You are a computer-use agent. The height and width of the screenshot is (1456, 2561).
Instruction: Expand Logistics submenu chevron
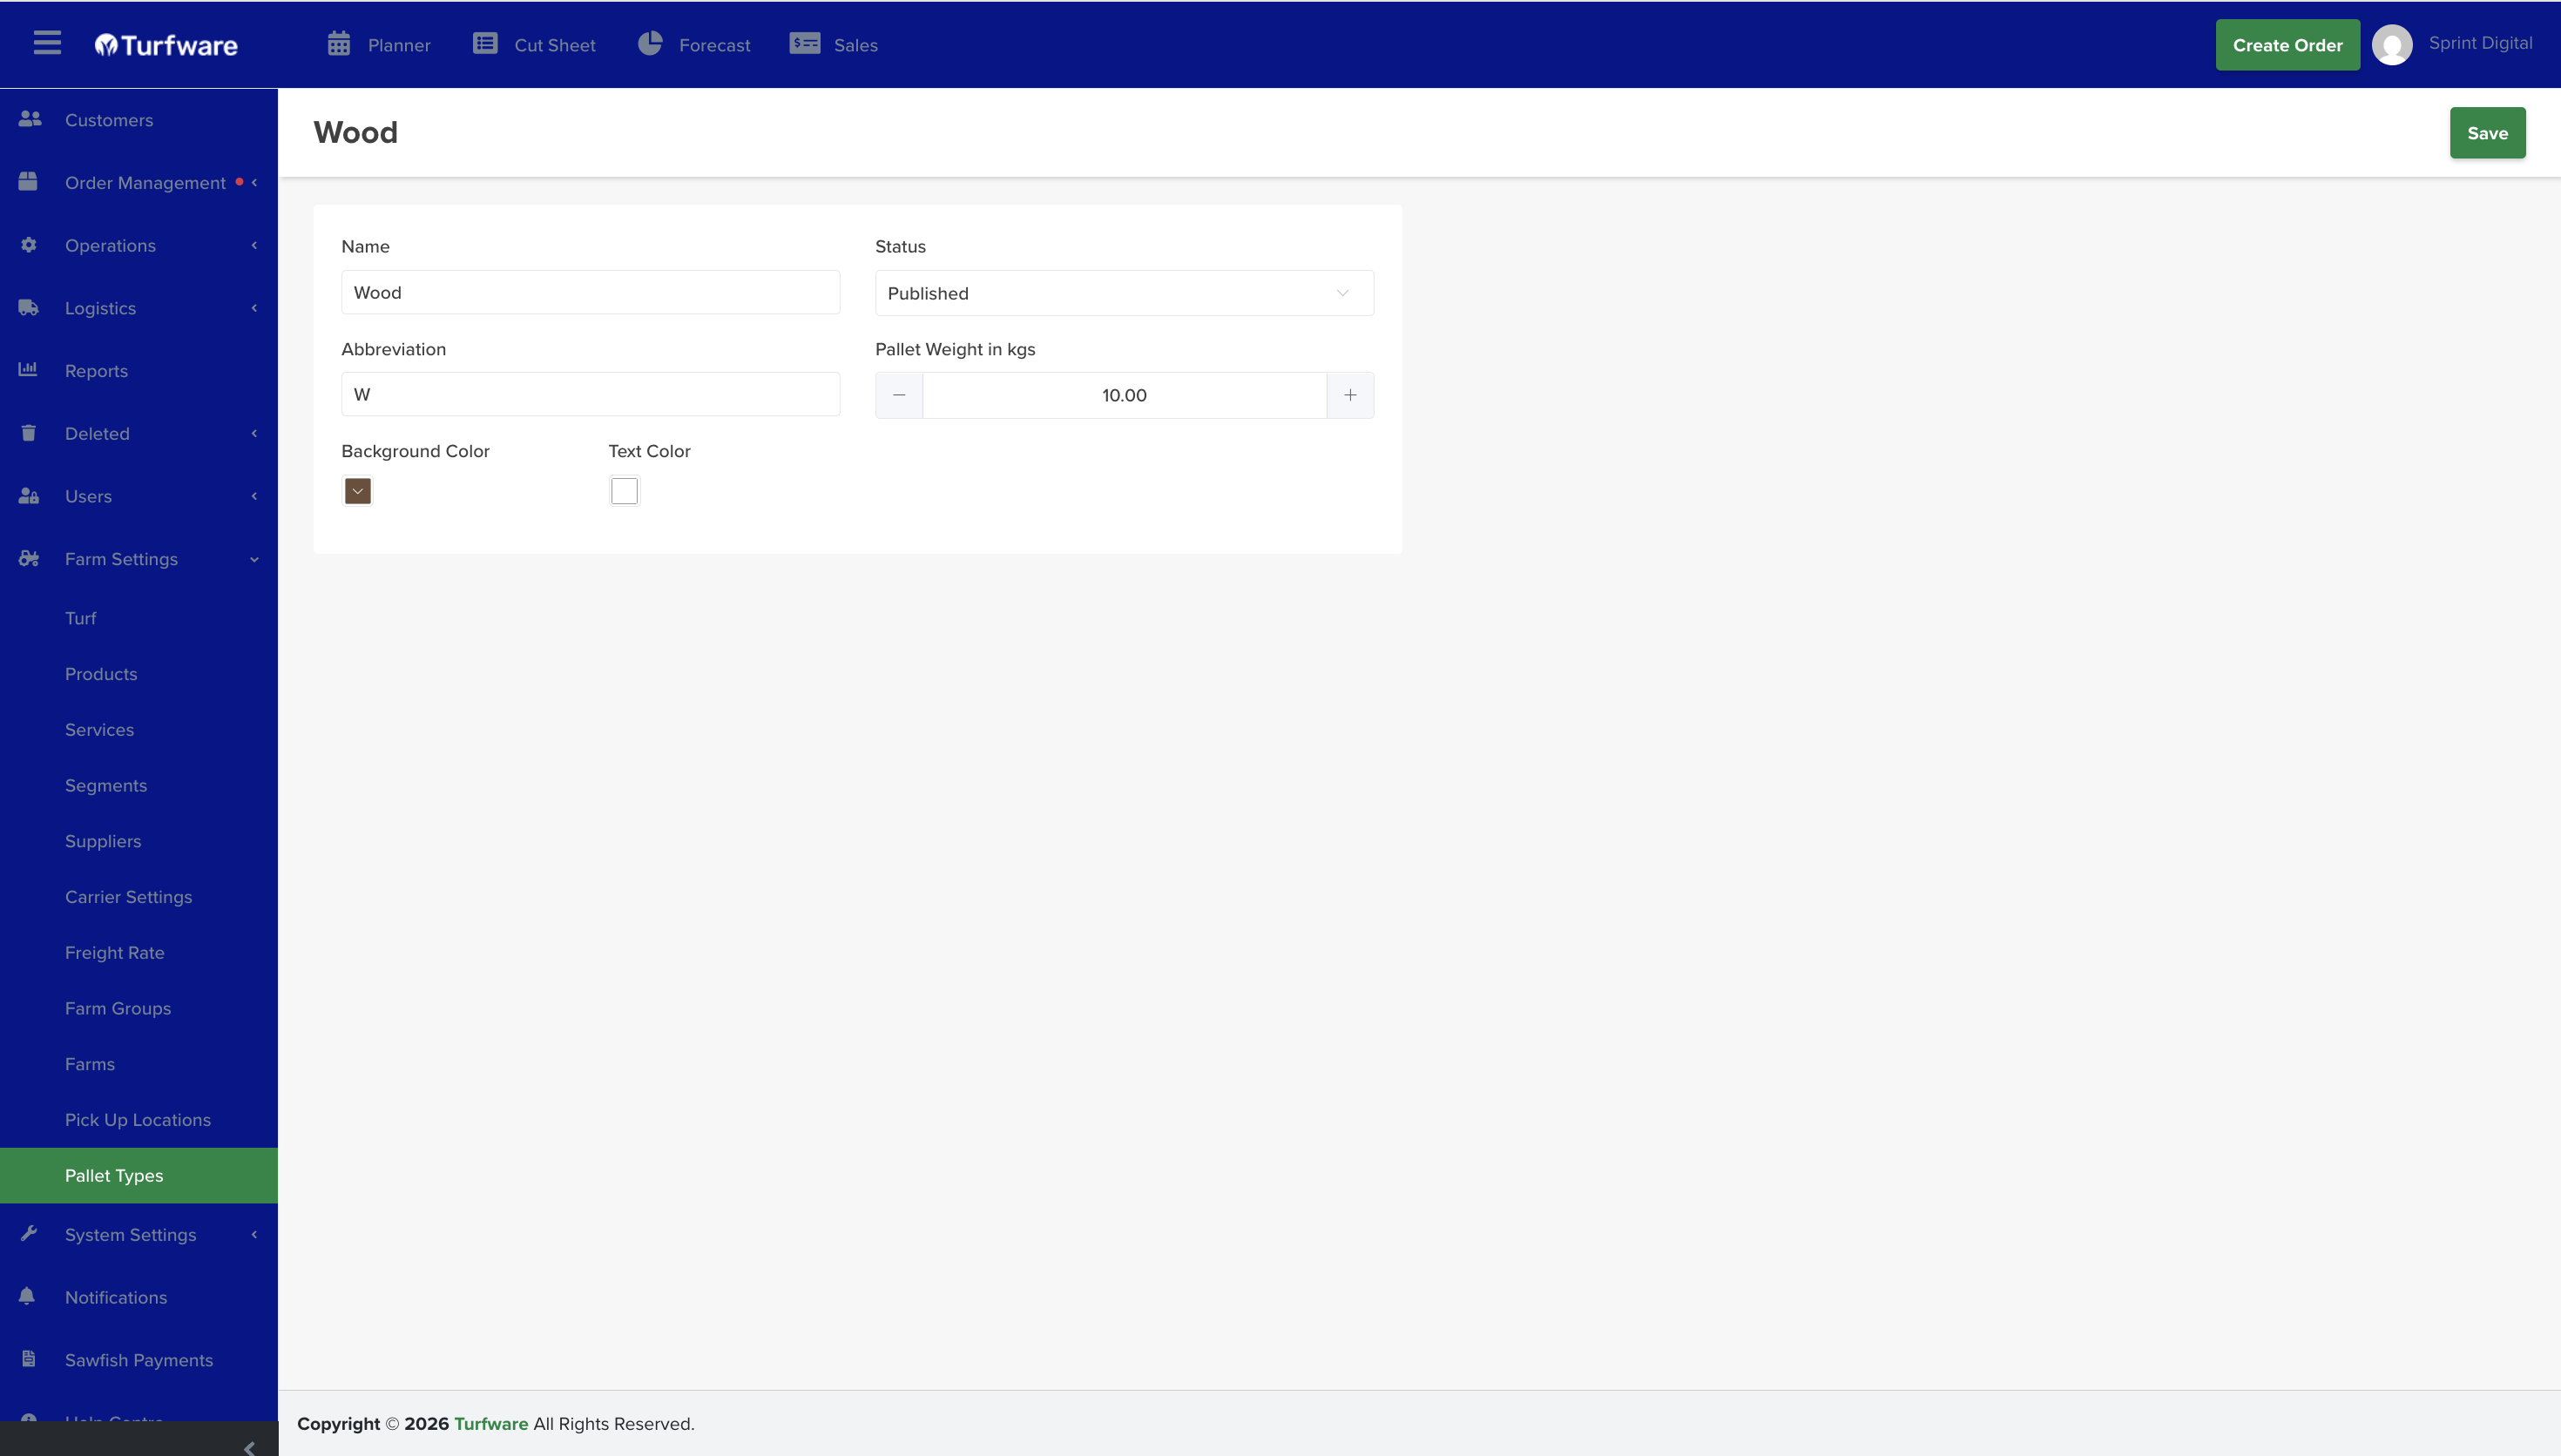pos(254,308)
